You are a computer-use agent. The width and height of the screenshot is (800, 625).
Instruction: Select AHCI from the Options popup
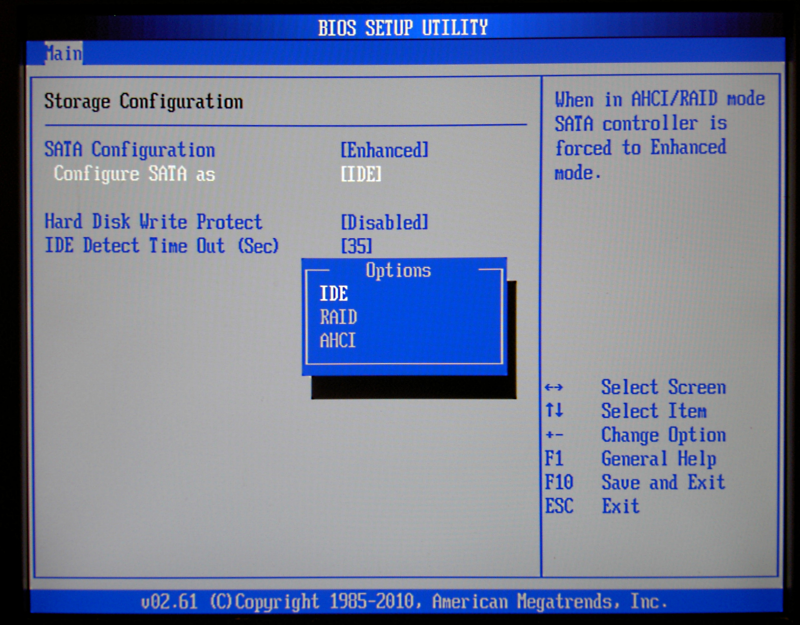pyautogui.click(x=339, y=340)
